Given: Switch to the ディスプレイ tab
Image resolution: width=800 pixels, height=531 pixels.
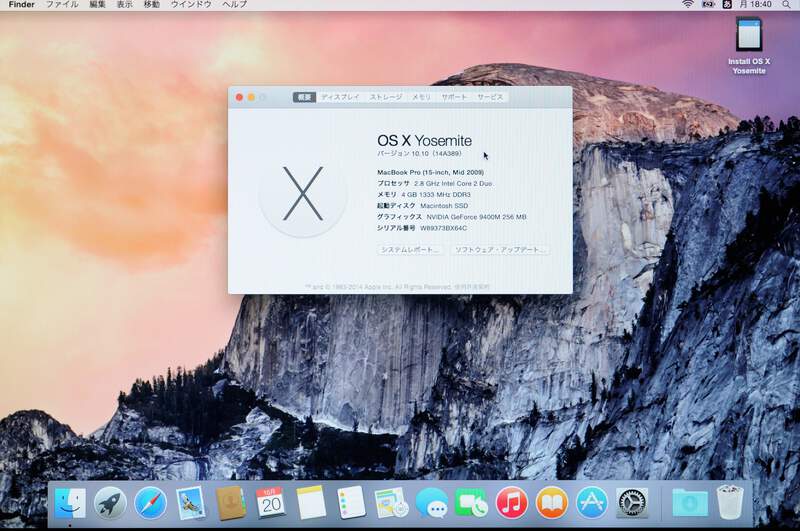Looking at the screenshot, I should click(340, 97).
